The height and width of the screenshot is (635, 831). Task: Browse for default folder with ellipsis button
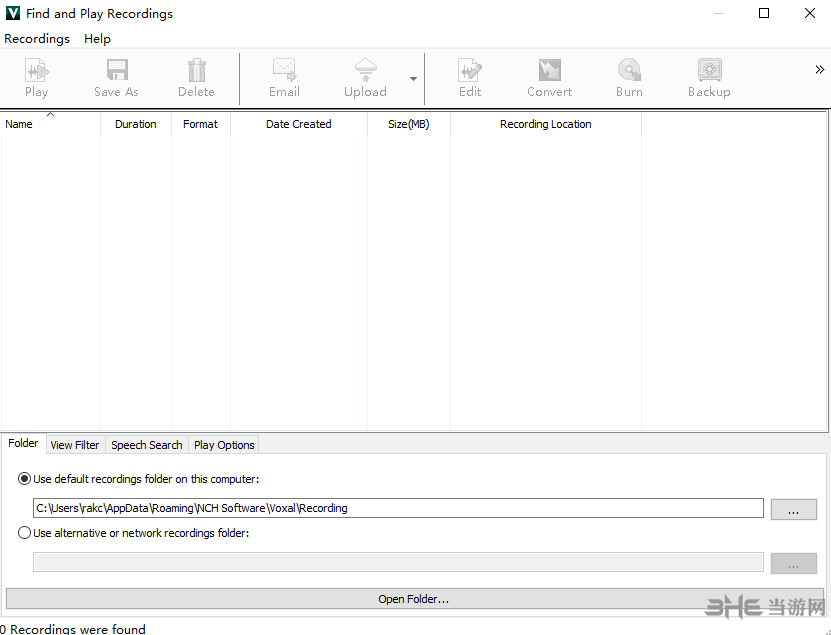[x=793, y=509]
